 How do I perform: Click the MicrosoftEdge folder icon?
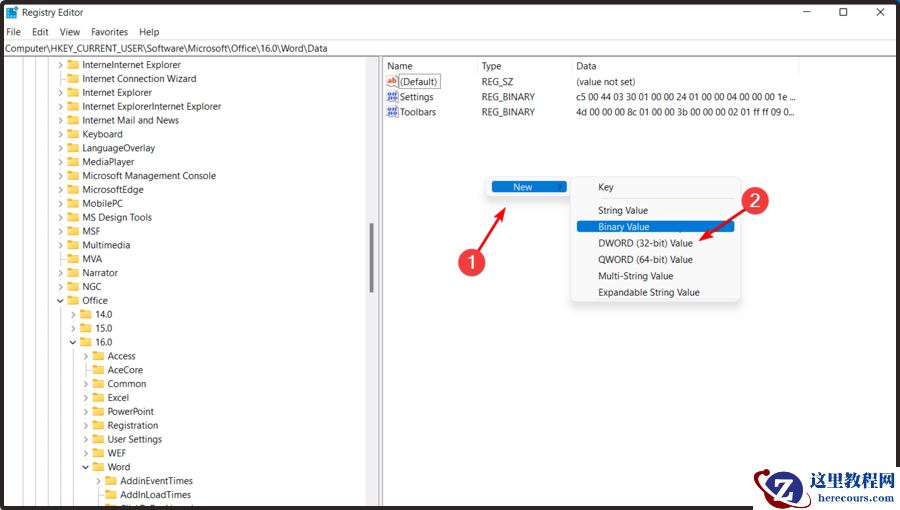72,189
